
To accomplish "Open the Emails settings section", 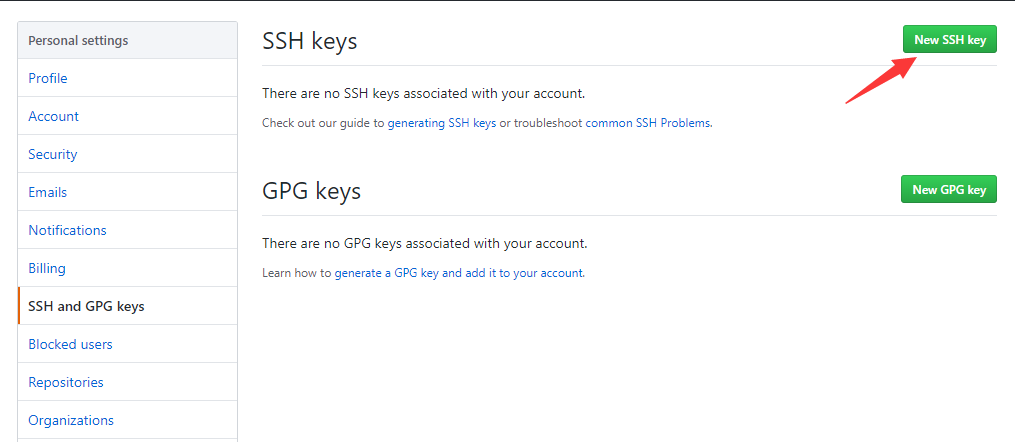I will (x=48, y=192).
